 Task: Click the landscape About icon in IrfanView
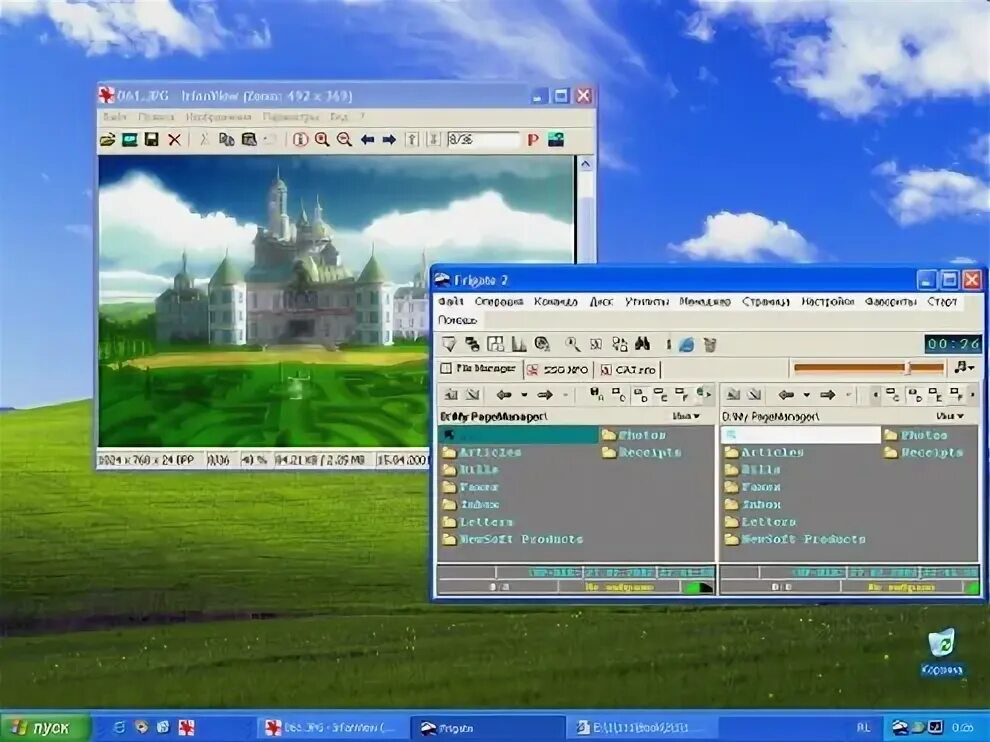556,140
